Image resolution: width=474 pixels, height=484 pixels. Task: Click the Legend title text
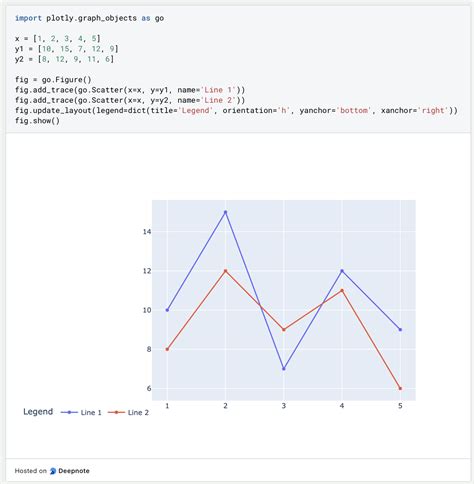(x=38, y=412)
